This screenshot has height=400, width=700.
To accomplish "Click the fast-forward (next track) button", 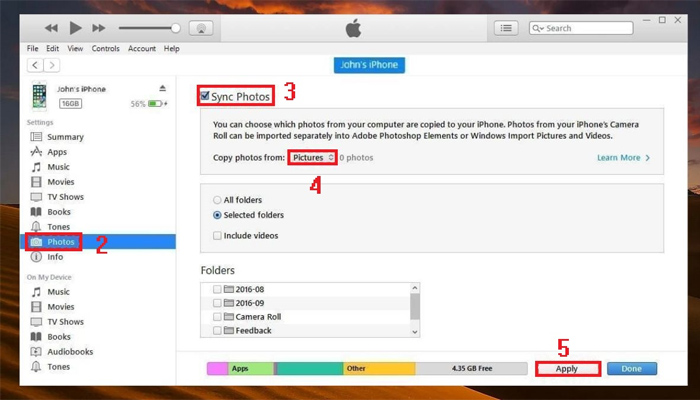I will [99, 28].
